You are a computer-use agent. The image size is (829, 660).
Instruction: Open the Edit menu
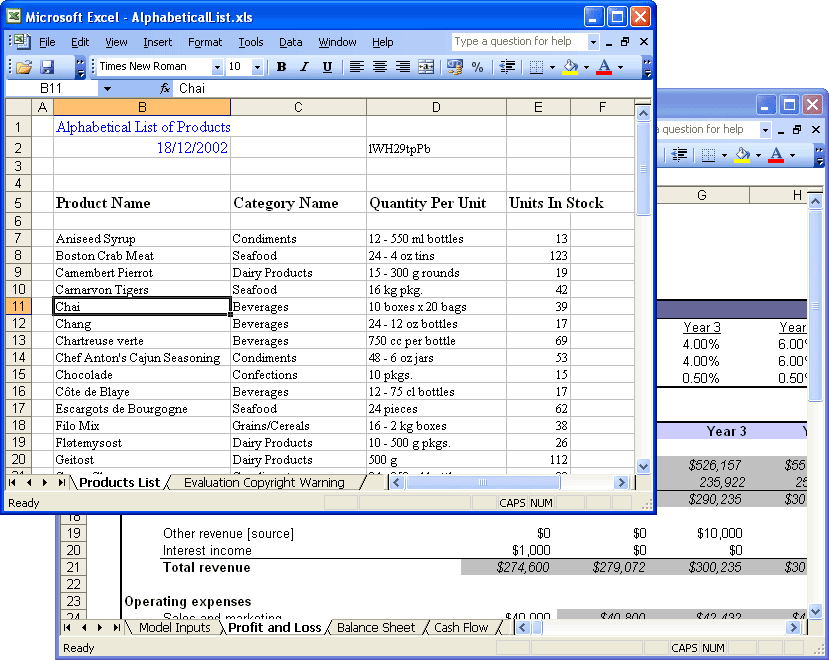[x=80, y=42]
